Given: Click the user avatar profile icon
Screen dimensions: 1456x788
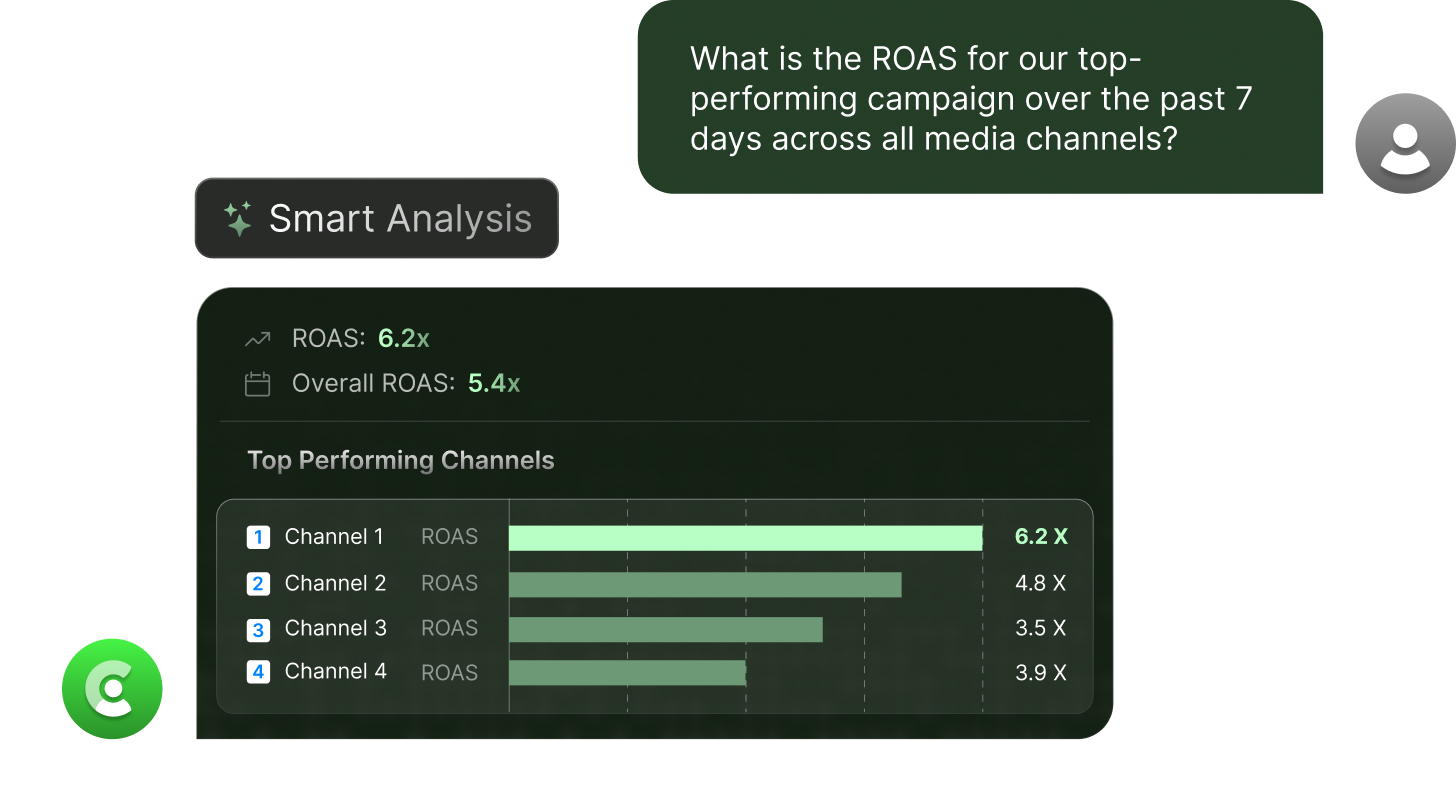Looking at the screenshot, I should [x=1405, y=143].
